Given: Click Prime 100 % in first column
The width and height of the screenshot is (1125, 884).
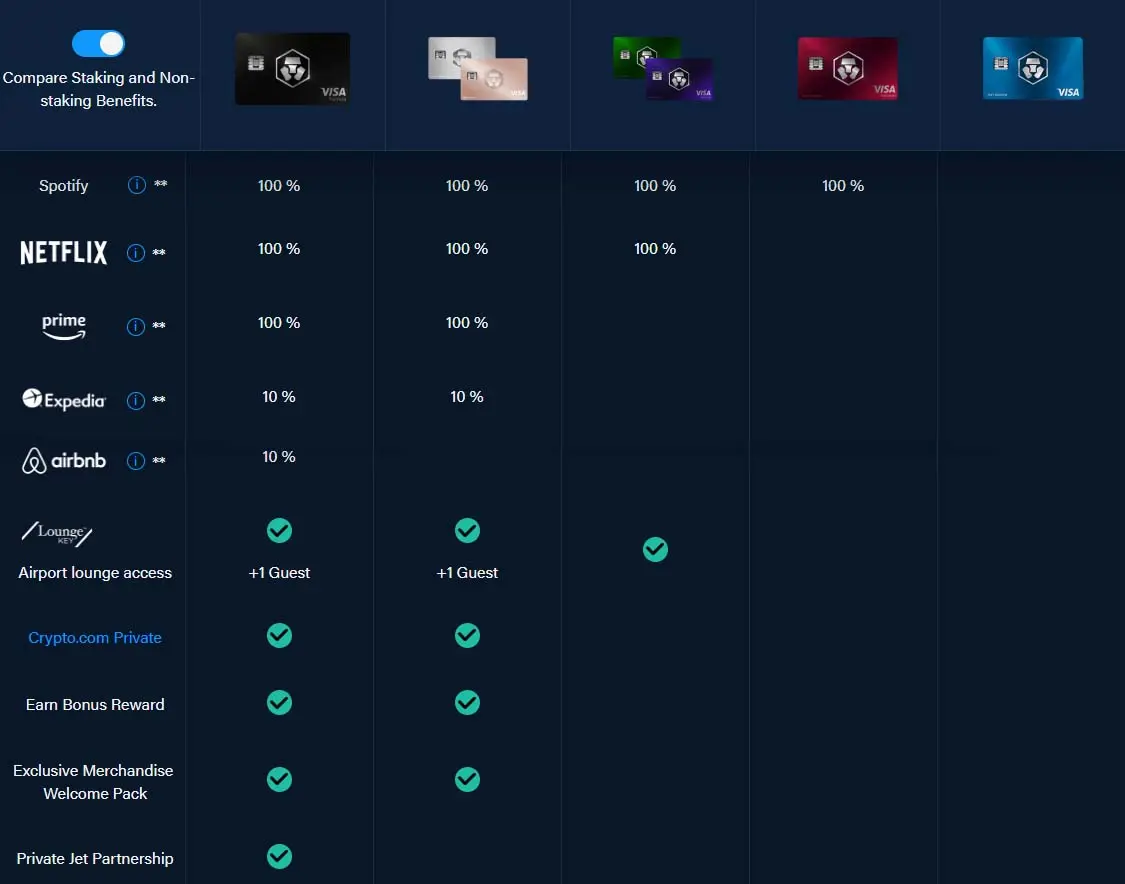Looking at the screenshot, I should [279, 323].
